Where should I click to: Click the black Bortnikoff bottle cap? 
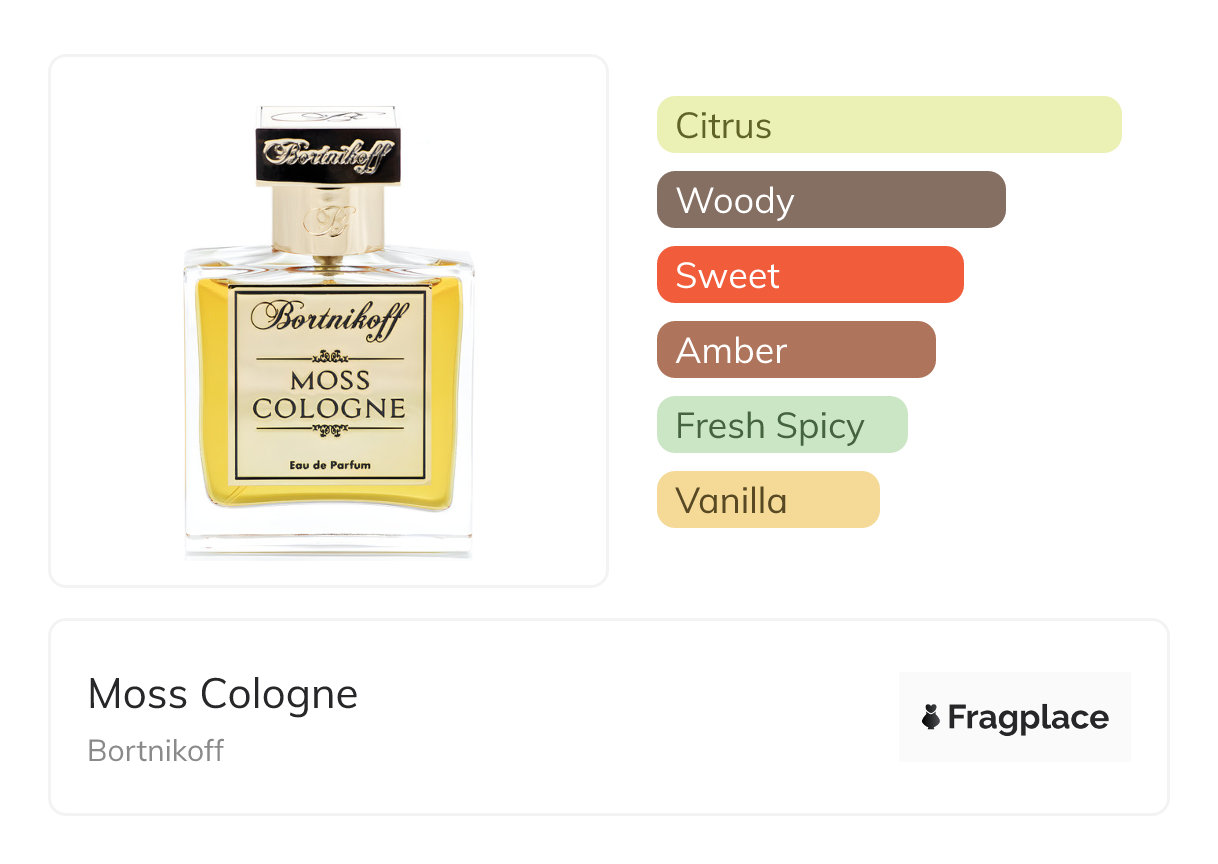coord(328,155)
